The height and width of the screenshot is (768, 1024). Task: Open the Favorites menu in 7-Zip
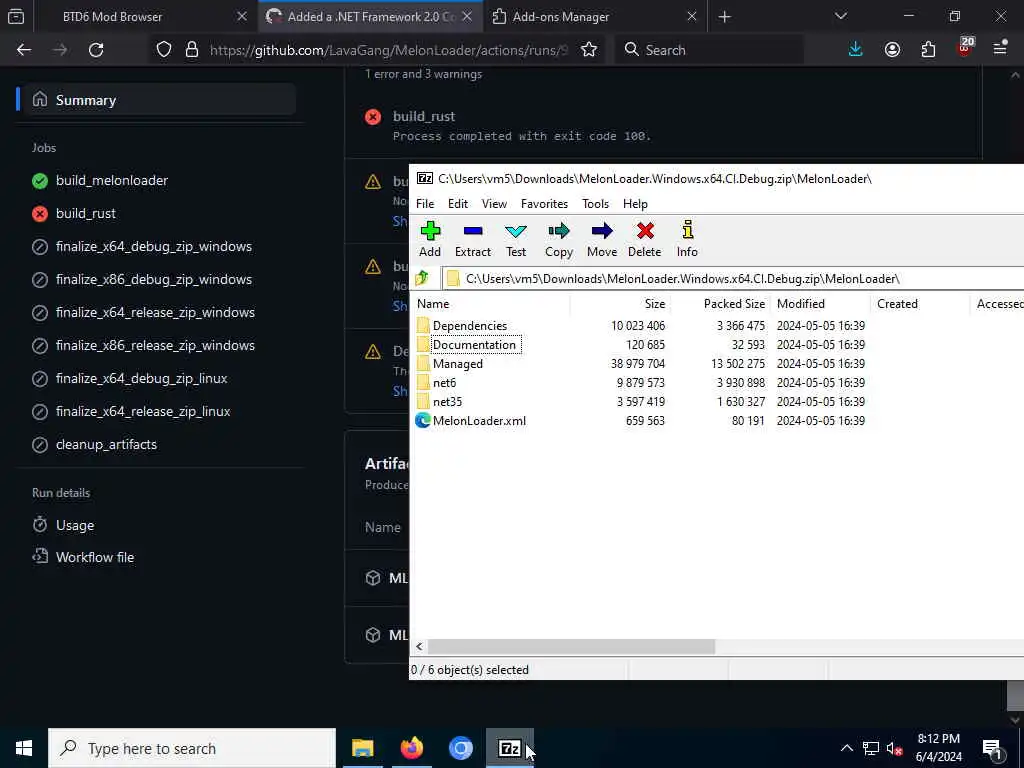pyautogui.click(x=544, y=204)
